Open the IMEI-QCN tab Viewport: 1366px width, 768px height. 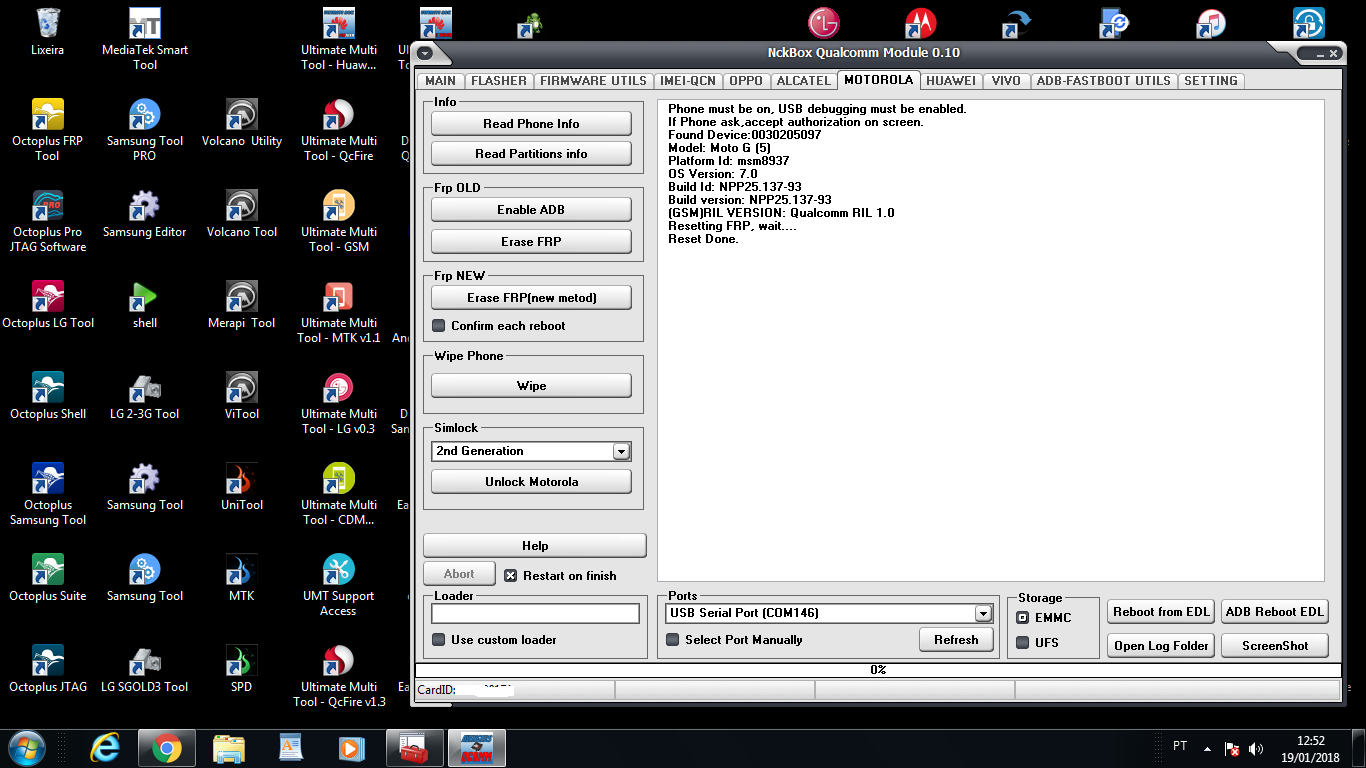(x=688, y=81)
